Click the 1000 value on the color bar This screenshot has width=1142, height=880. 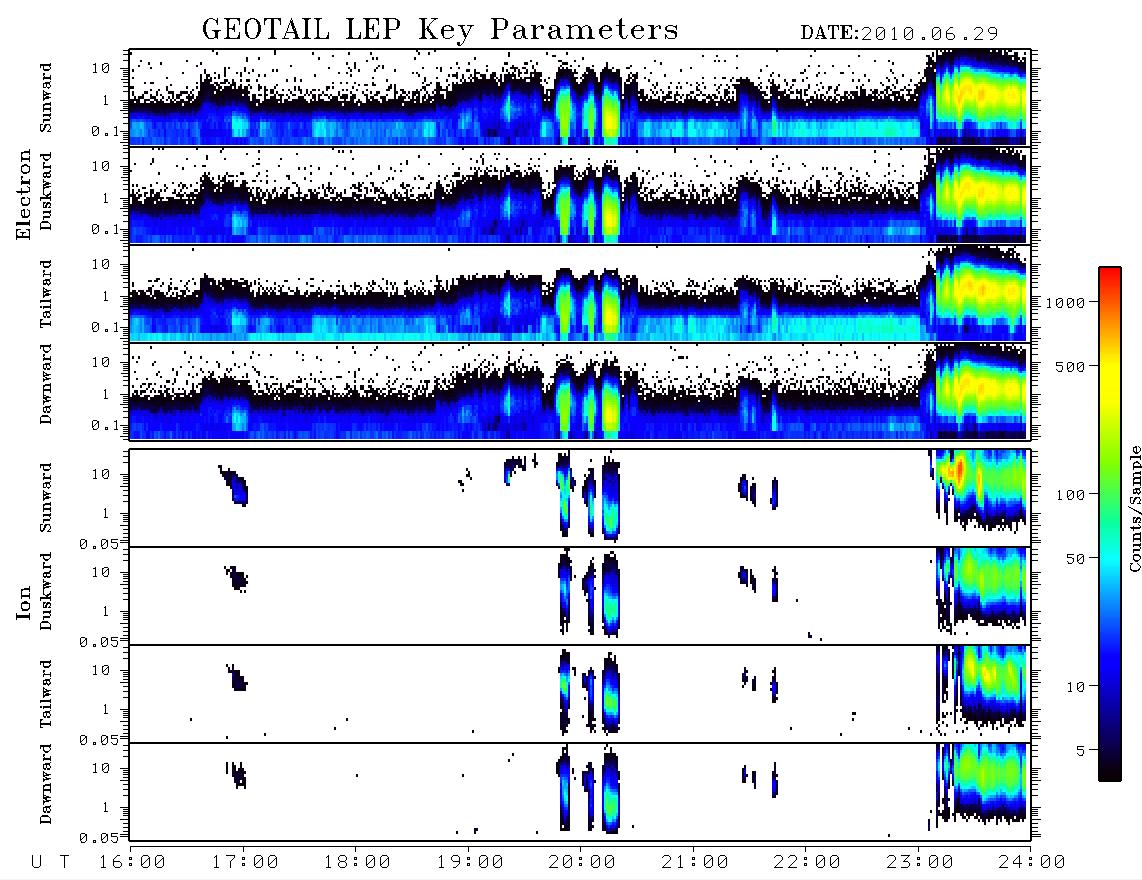[1065, 302]
